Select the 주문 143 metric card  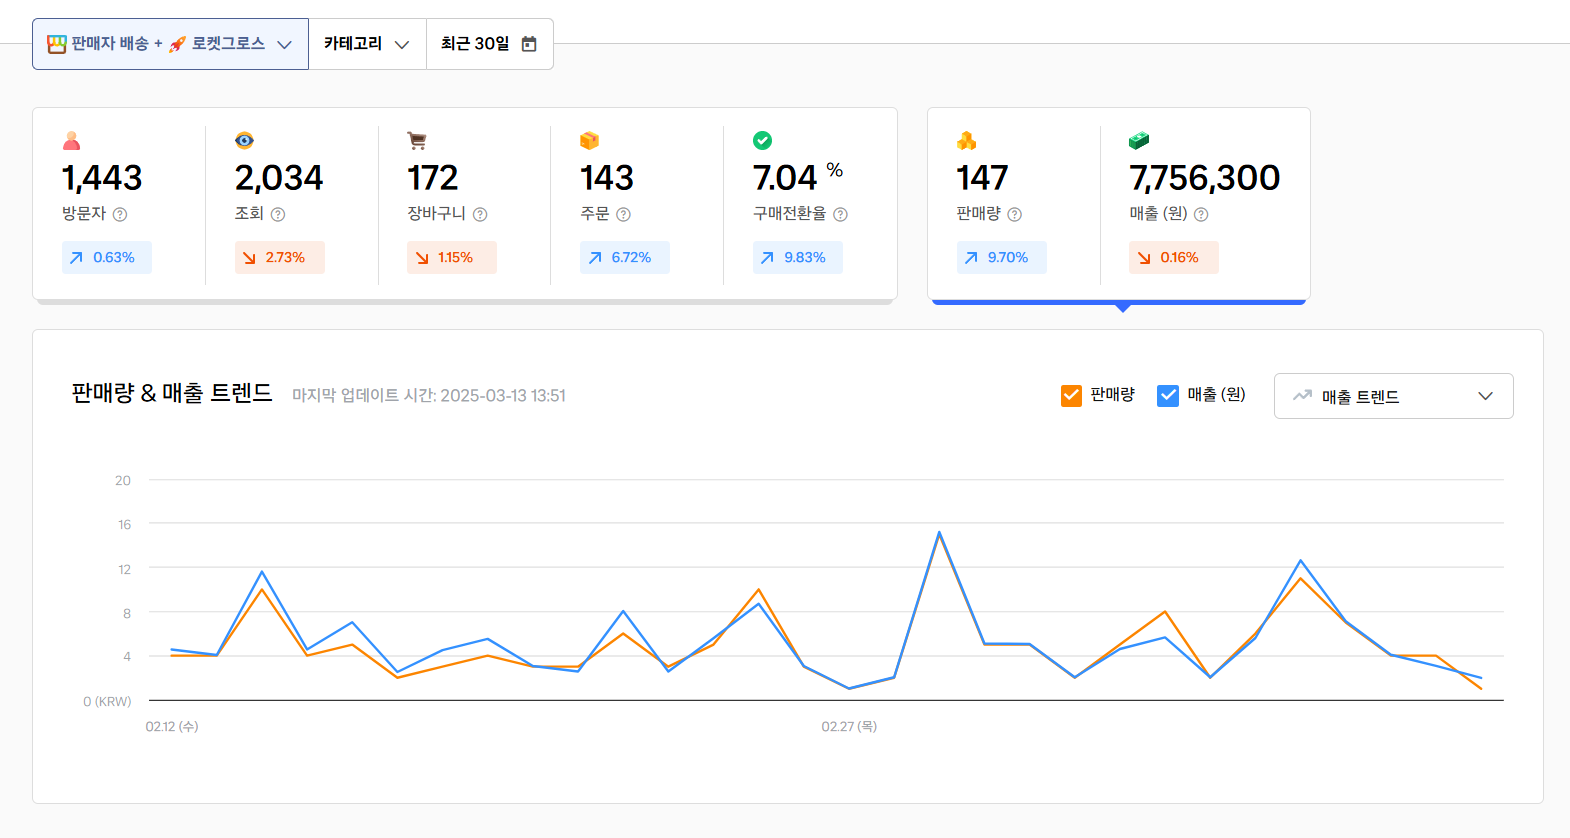point(637,205)
